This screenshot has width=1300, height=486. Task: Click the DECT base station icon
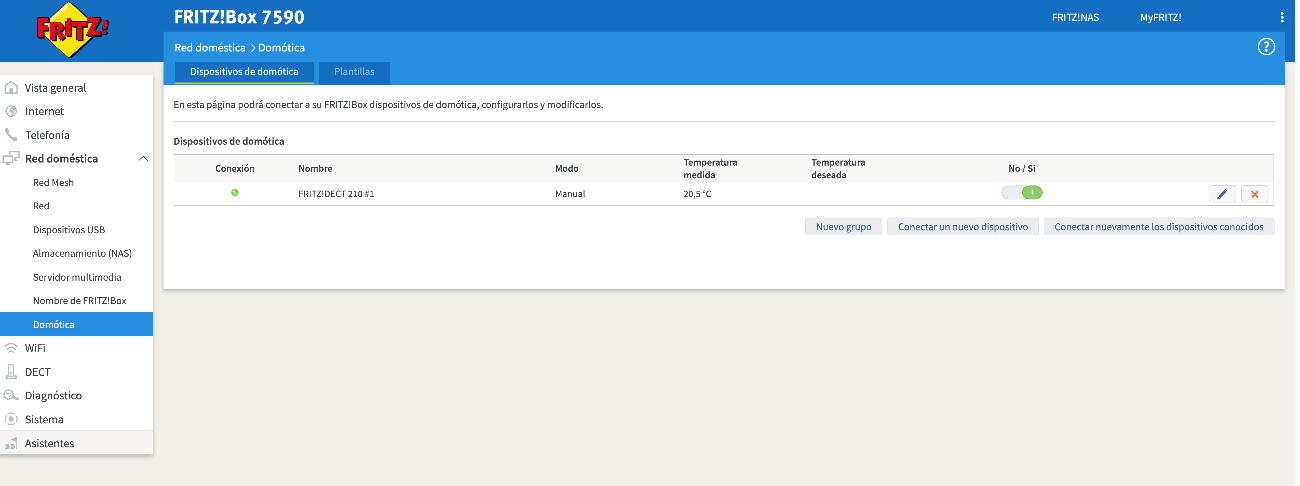tap(11, 372)
